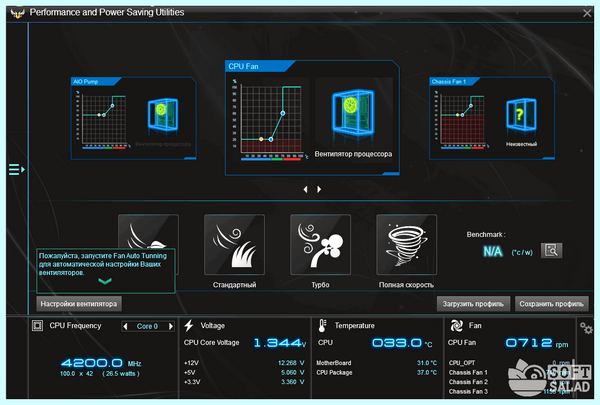Click the Fan spinner icon in status bar
Screen dimensions: 600x405
457,326
